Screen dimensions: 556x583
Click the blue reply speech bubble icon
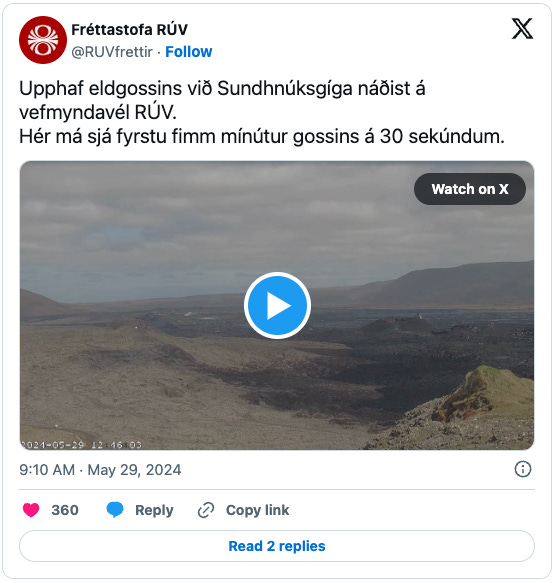pos(115,510)
